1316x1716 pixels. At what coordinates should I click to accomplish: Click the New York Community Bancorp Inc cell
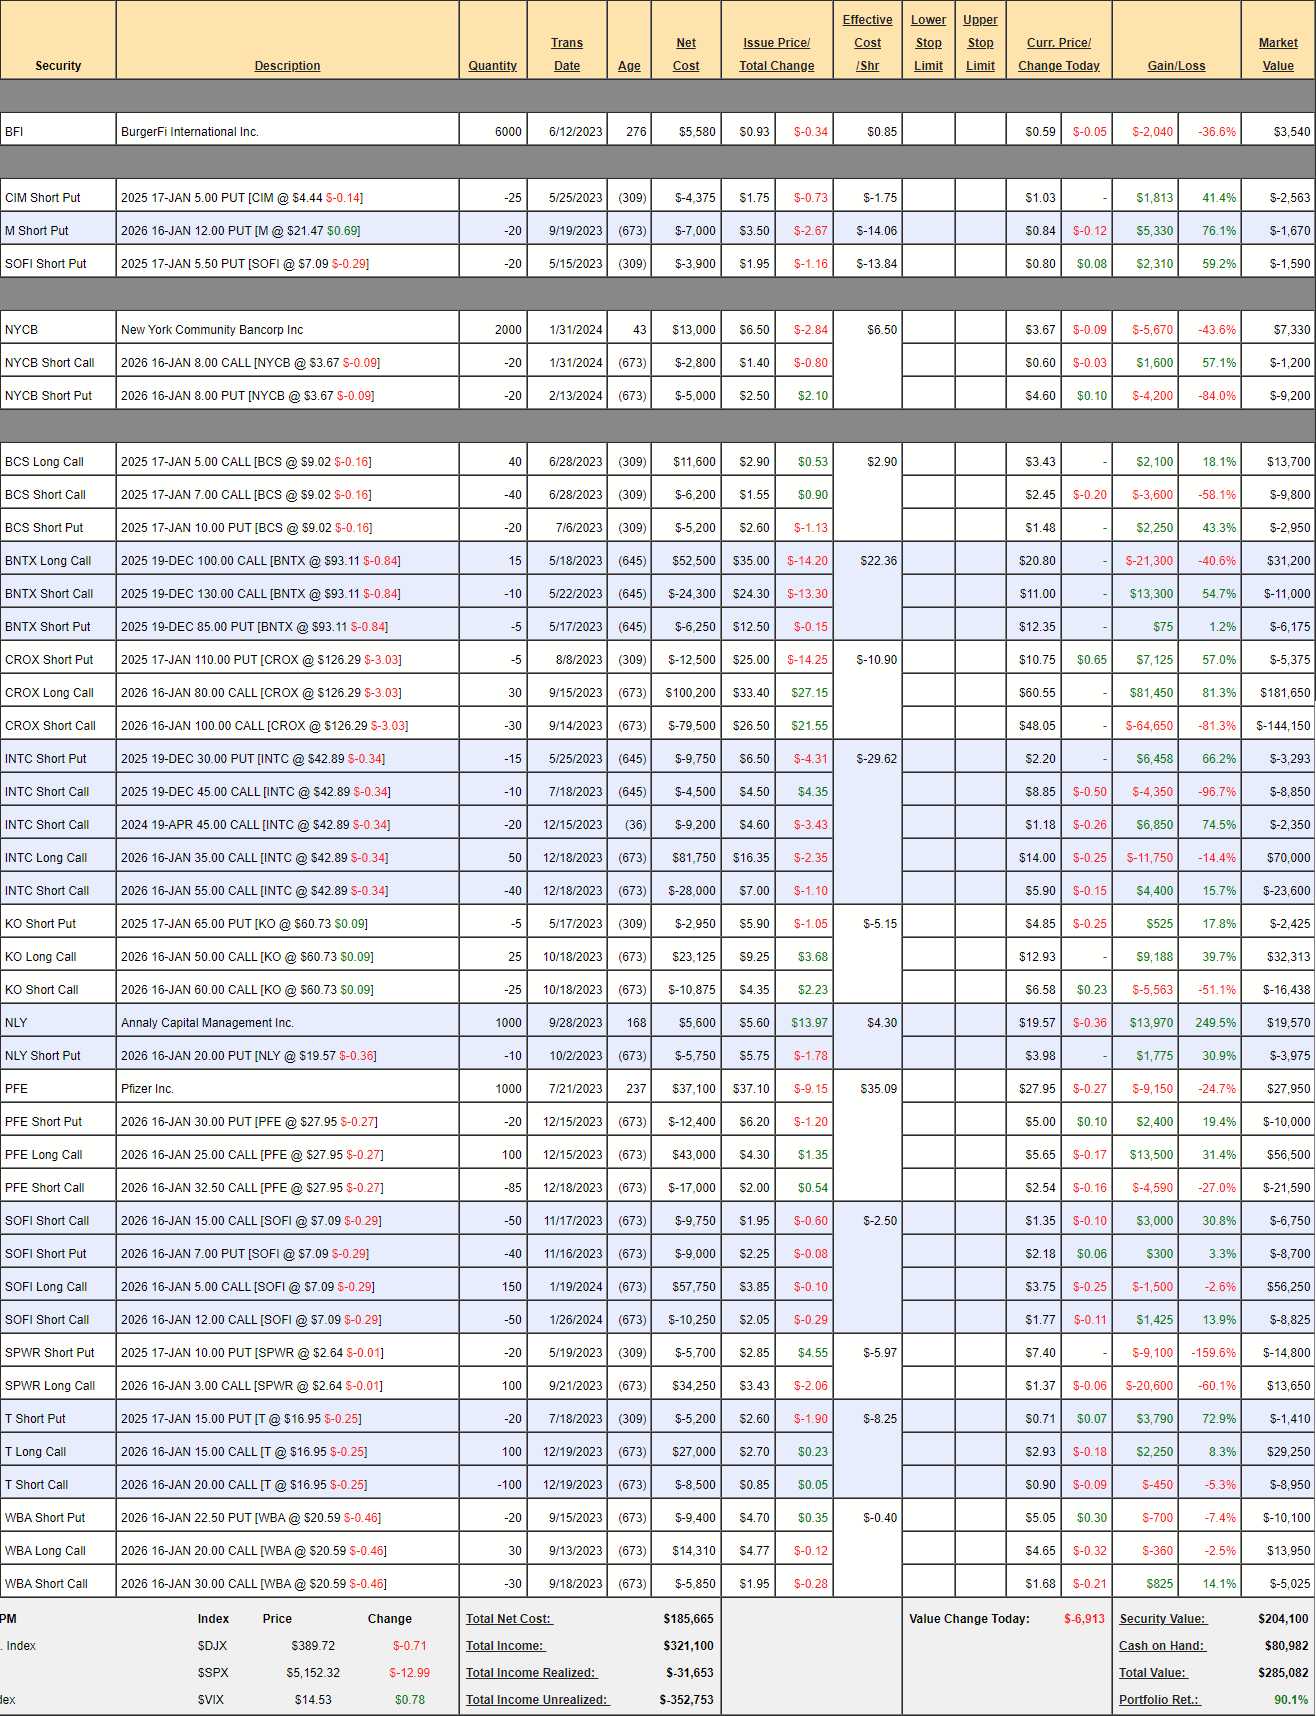tap(212, 330)
